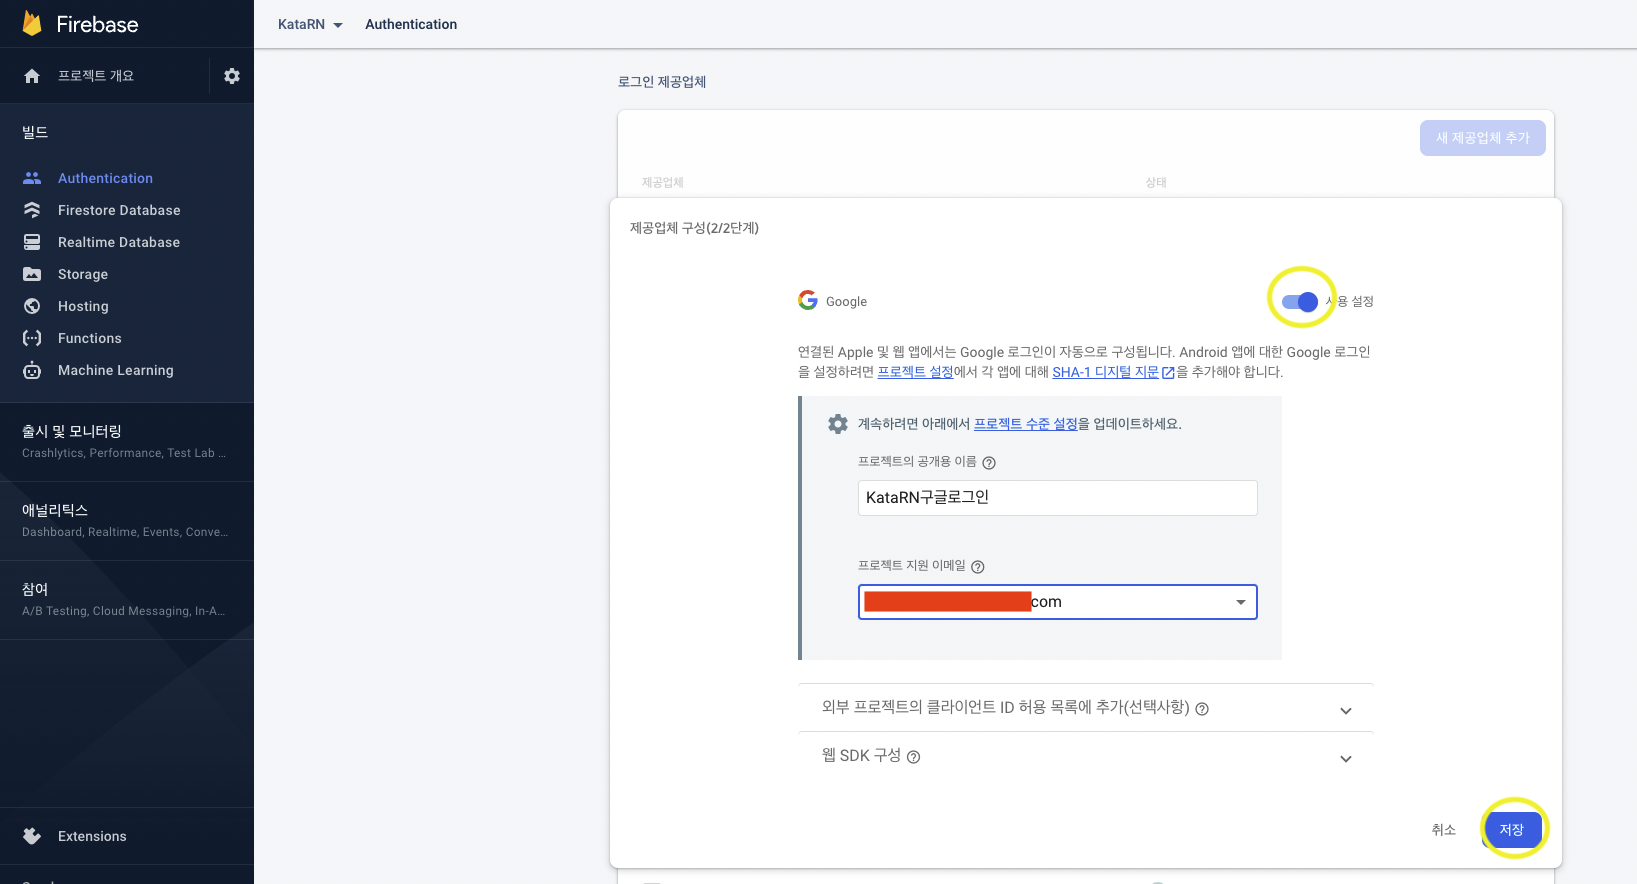
Task: Open the 프로젝트 설정 link
Action: 915,372
